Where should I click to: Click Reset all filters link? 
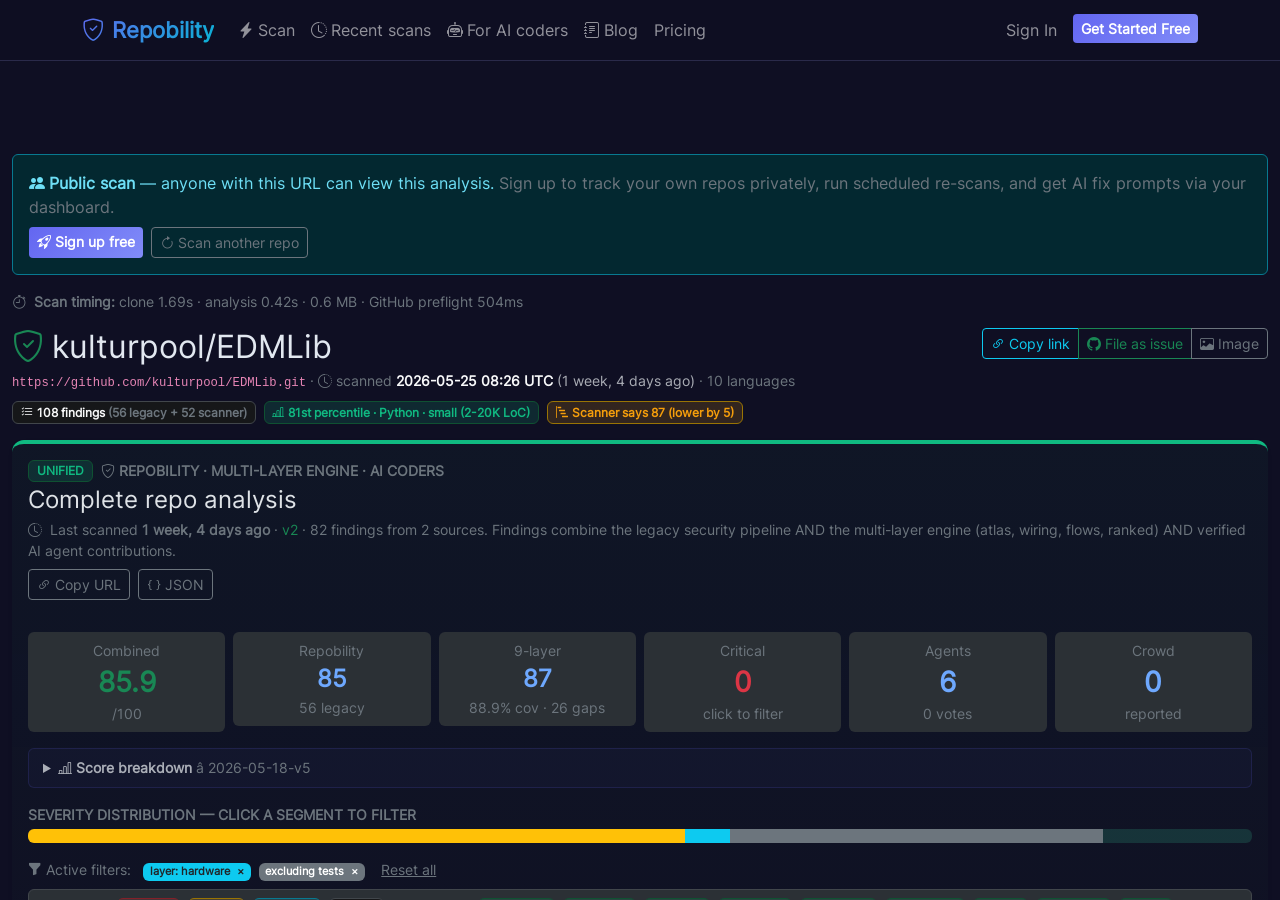pos(408,870)
